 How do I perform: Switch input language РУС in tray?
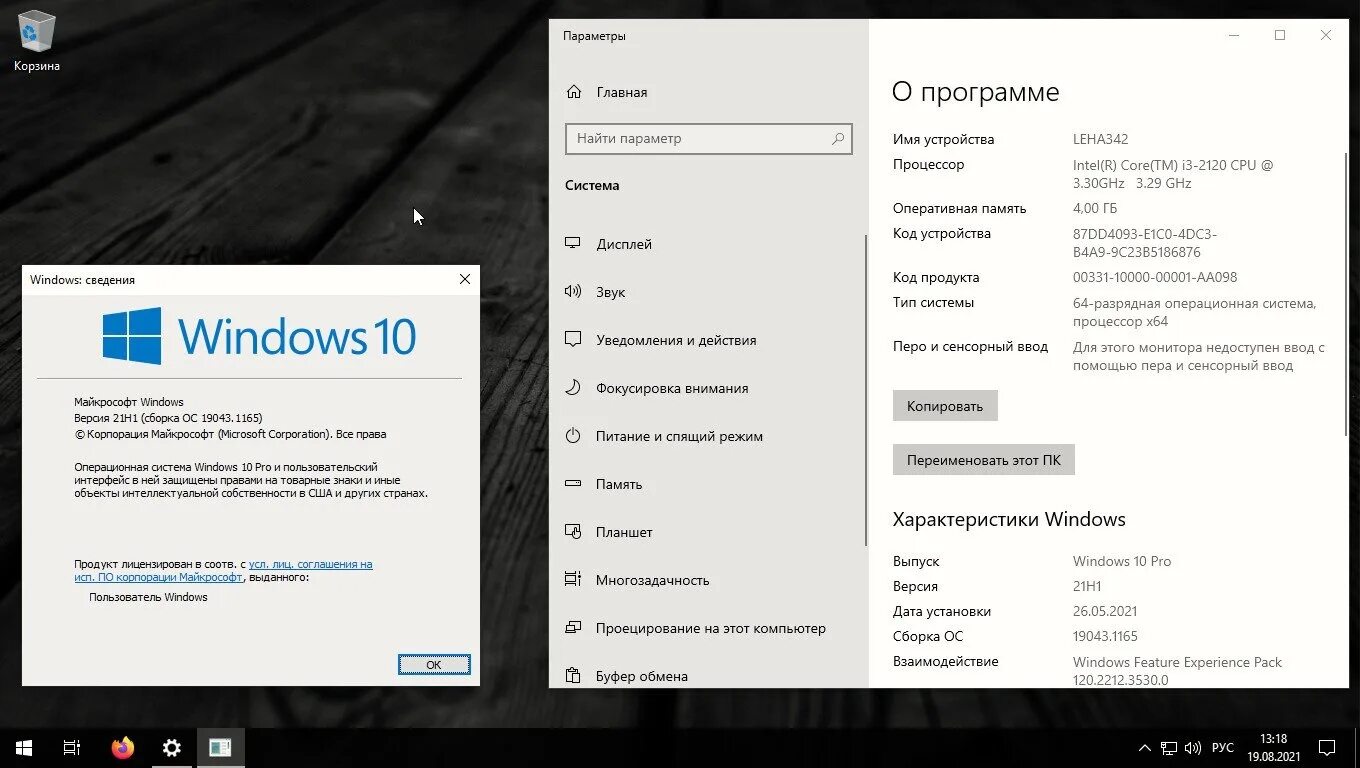point(1222,748)
